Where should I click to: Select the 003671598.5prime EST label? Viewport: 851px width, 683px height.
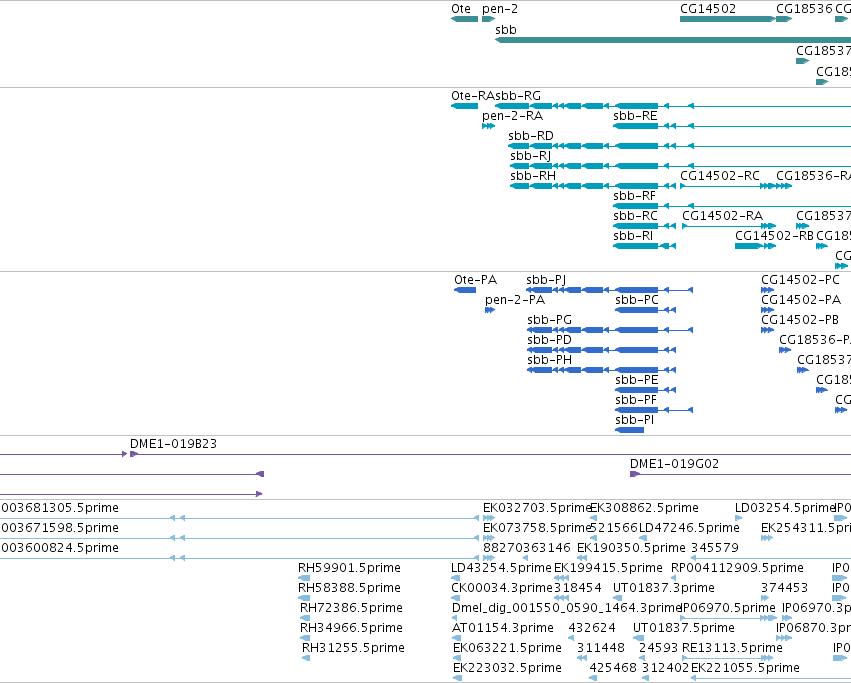point(60,528)
